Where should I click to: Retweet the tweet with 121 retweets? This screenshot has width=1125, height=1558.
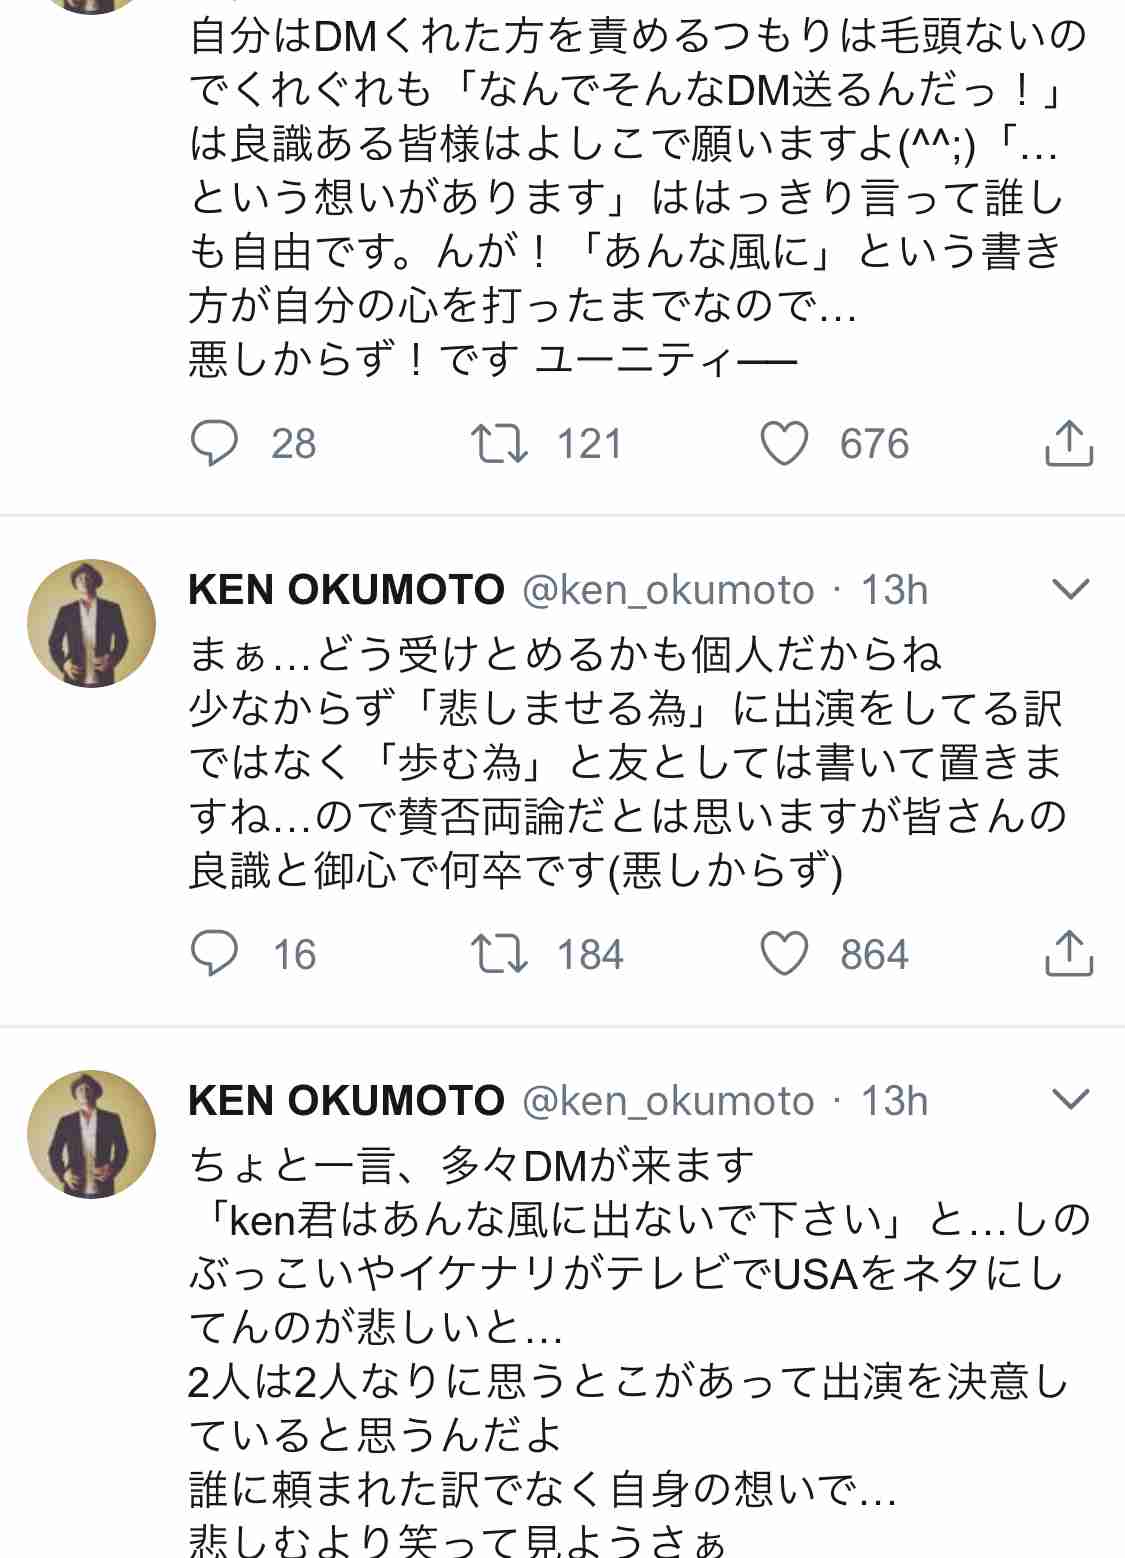(499, 444)
